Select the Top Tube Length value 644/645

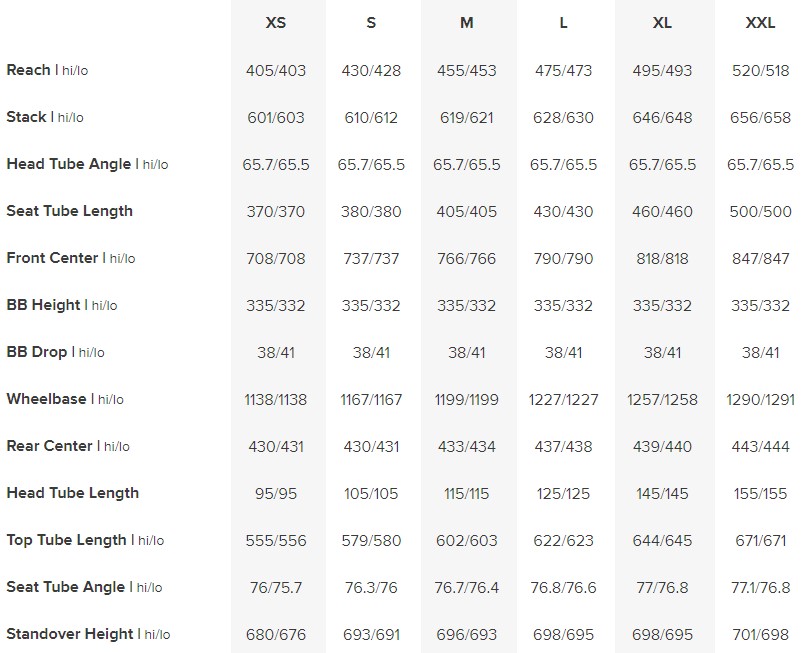663,541
